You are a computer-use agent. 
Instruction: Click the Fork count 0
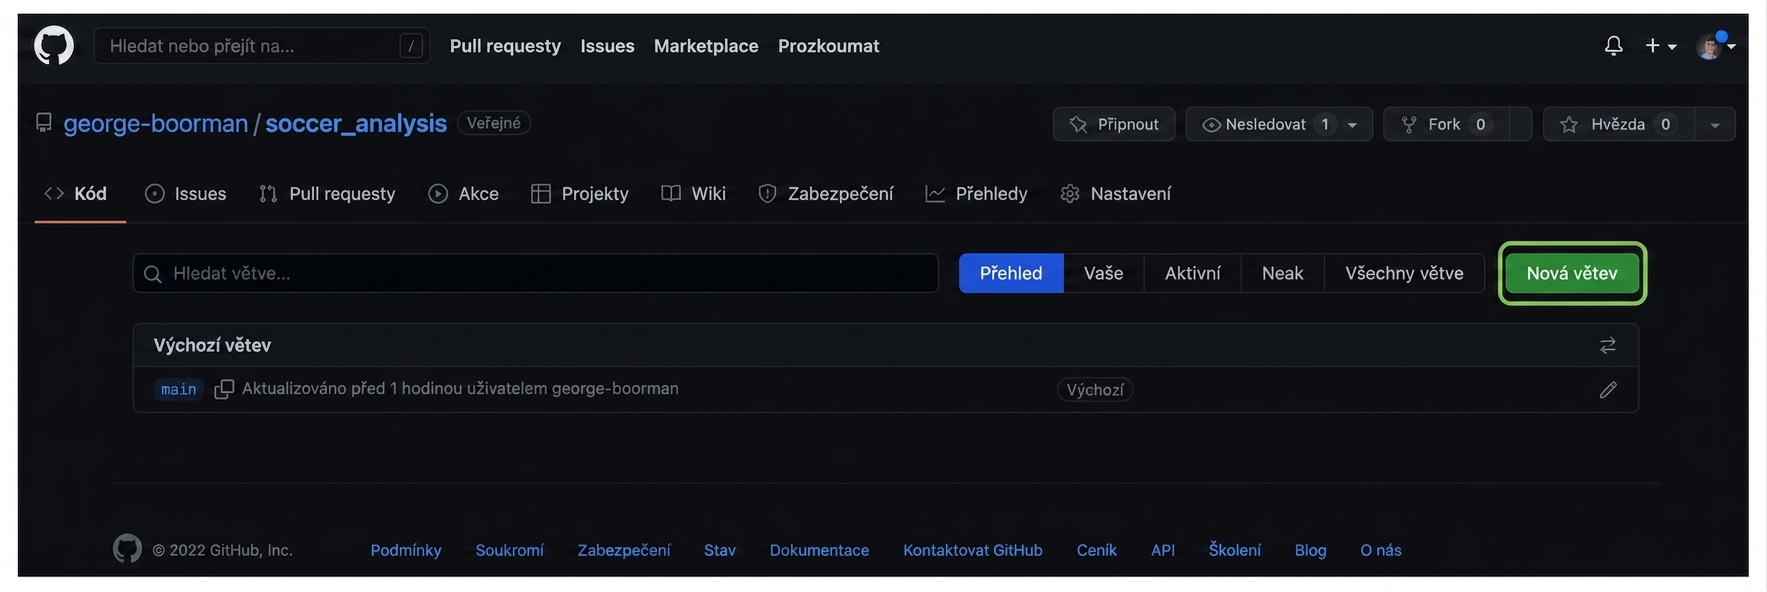(1481, 124)
